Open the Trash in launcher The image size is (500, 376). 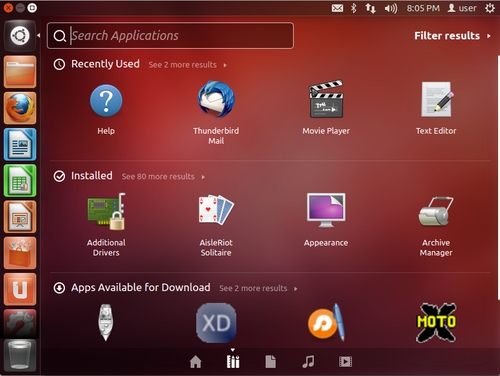(20, 355)
